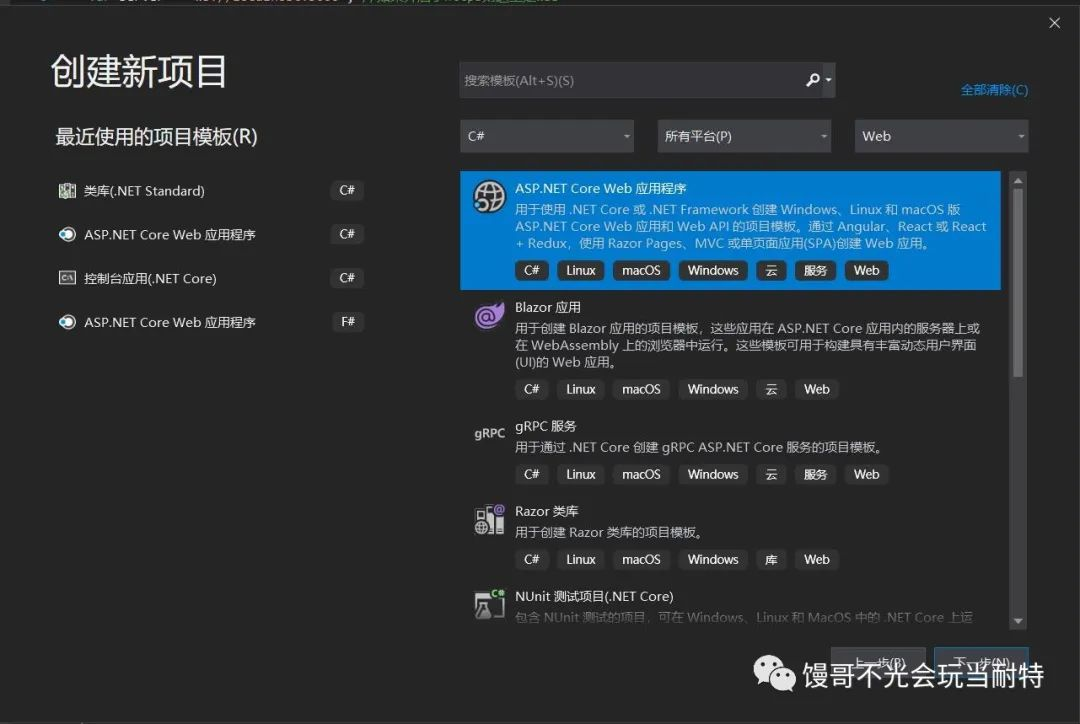Click the Razor 类库 template icon
Screen dimensions: 1080x724
pyautogui.click(x=489, y=520)
